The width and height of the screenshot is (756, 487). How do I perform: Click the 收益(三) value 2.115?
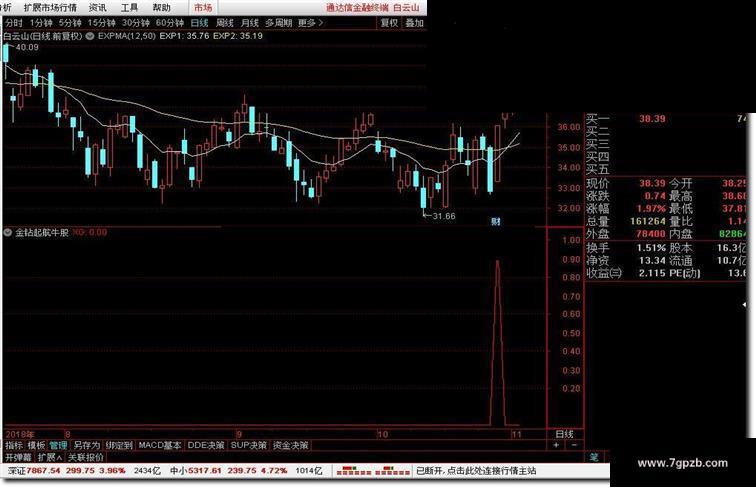click(652, 273)
